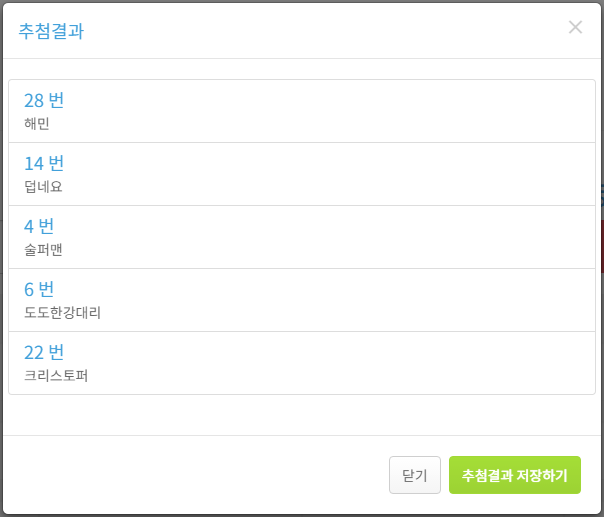Click the 추첨결과 dialog title

click(51, 31)
